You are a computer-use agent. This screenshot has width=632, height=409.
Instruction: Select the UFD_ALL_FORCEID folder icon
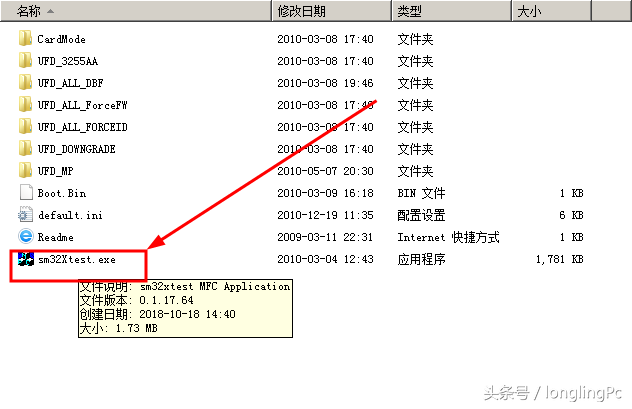tap(25, 127)
